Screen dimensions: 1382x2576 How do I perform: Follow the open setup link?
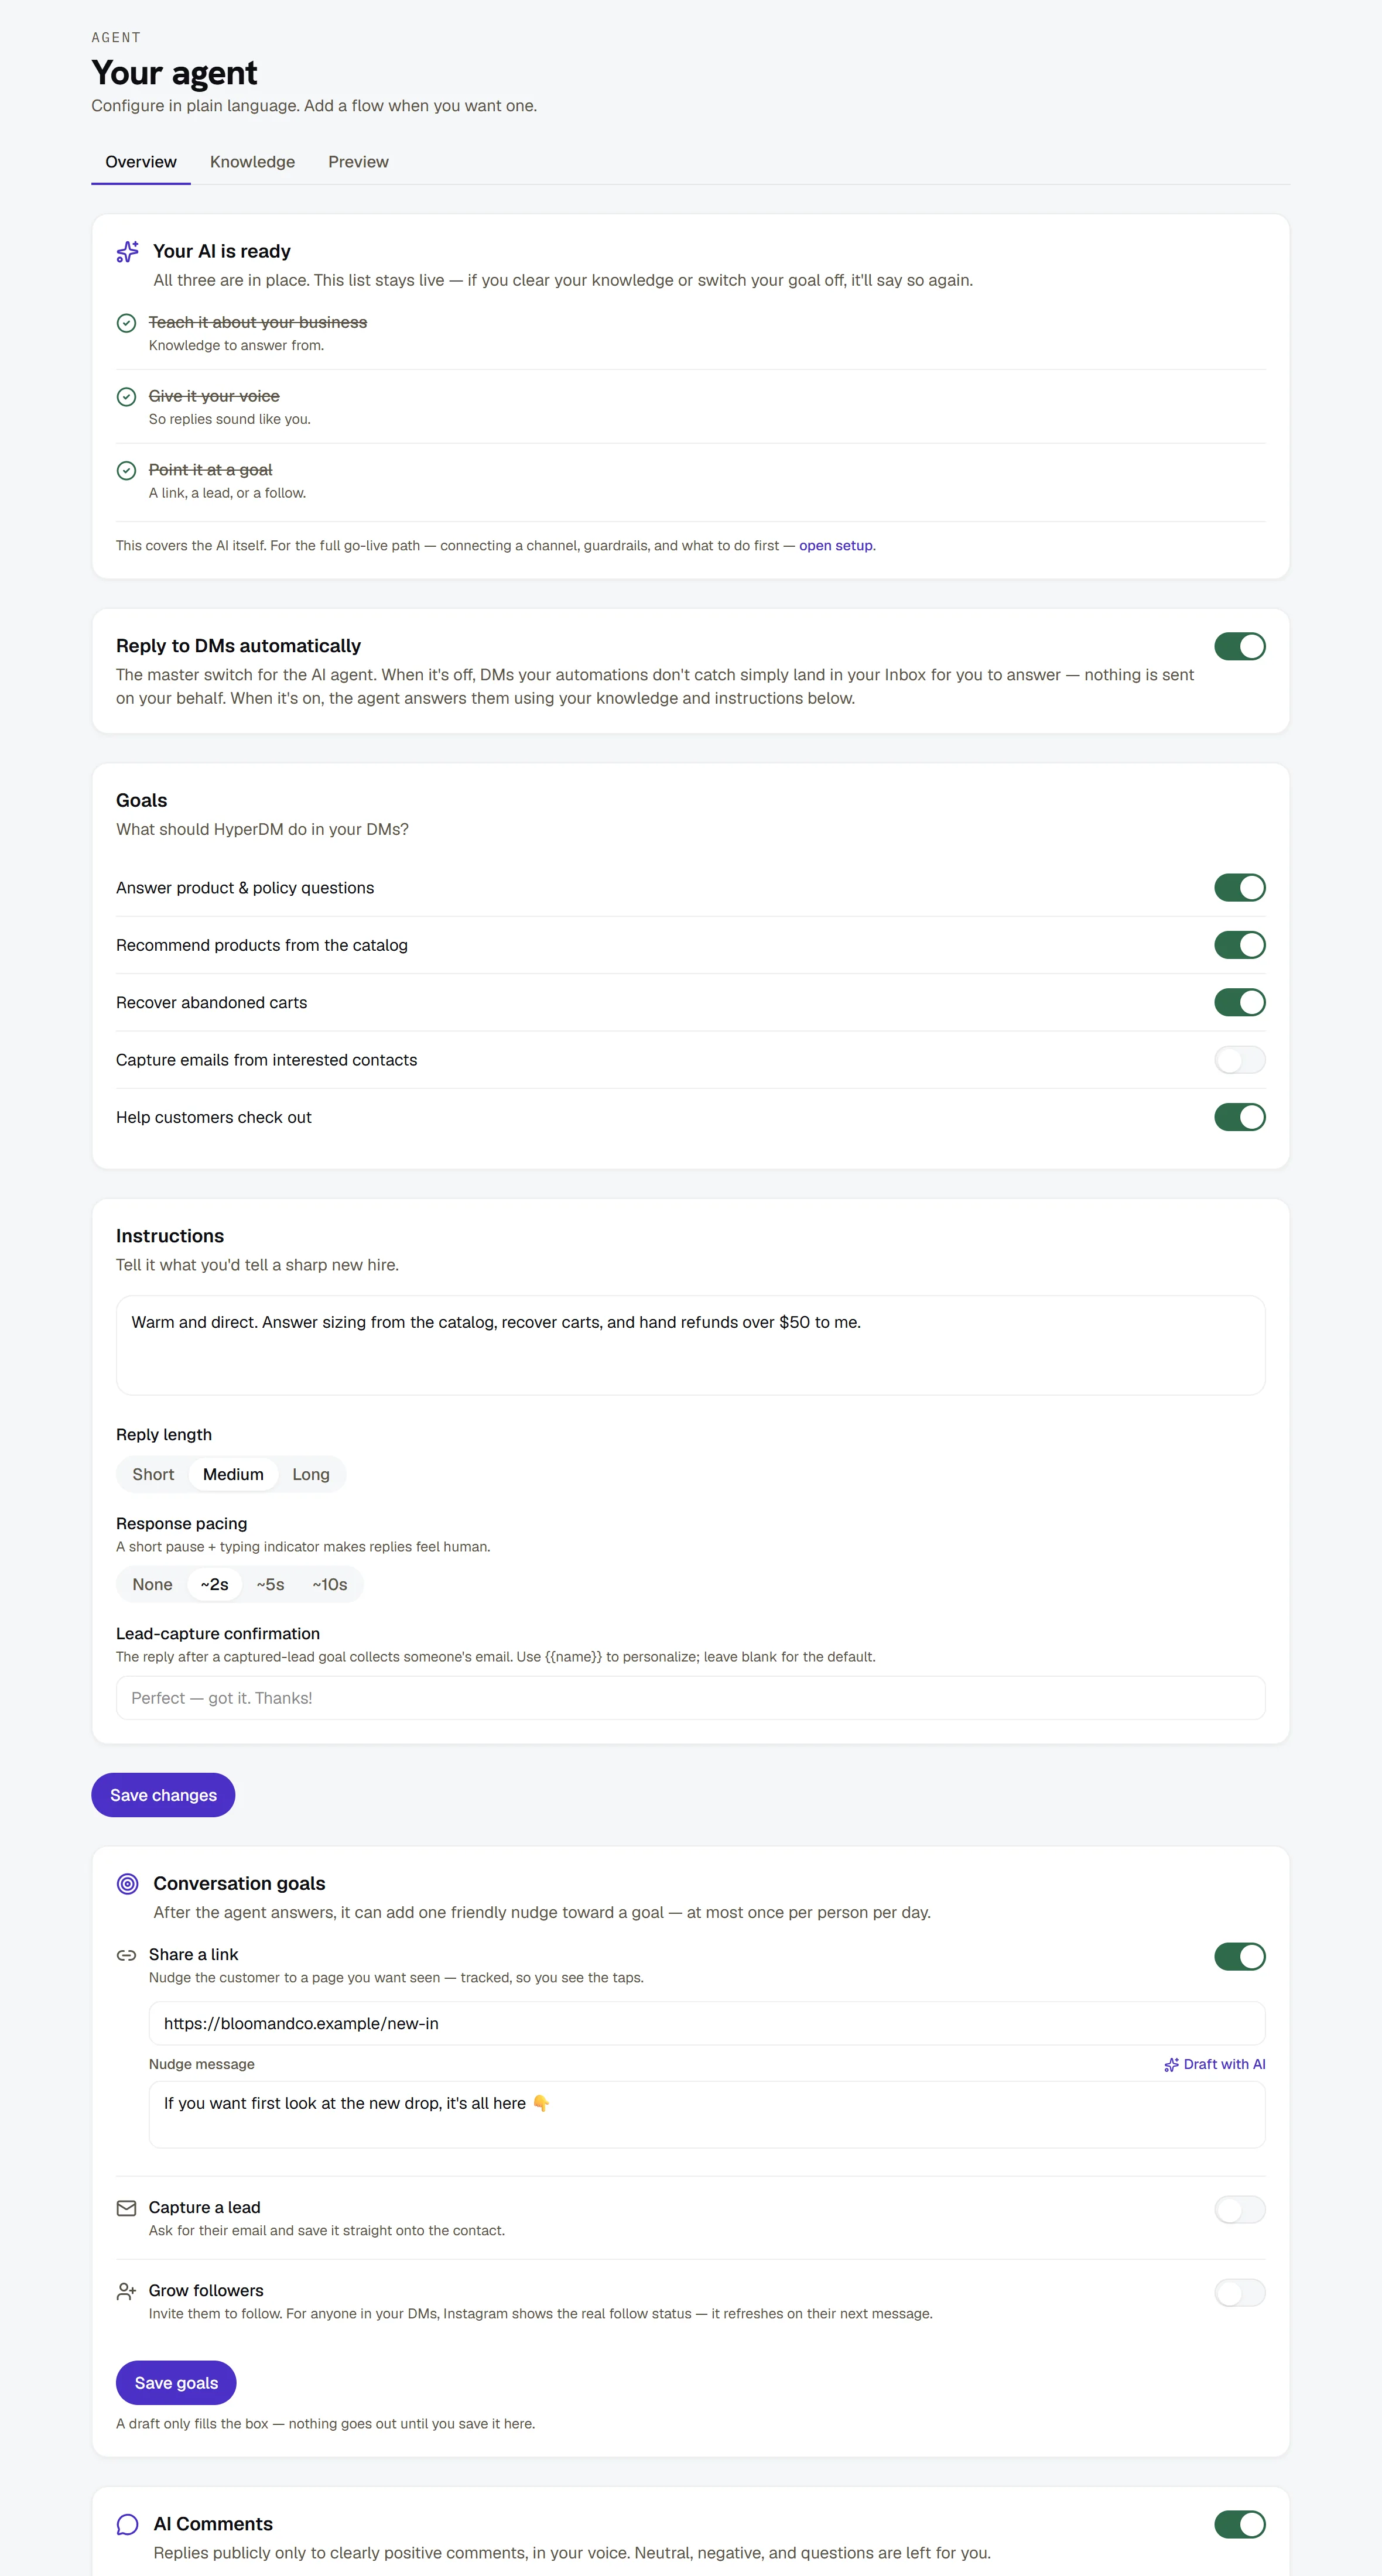[836, 546]
